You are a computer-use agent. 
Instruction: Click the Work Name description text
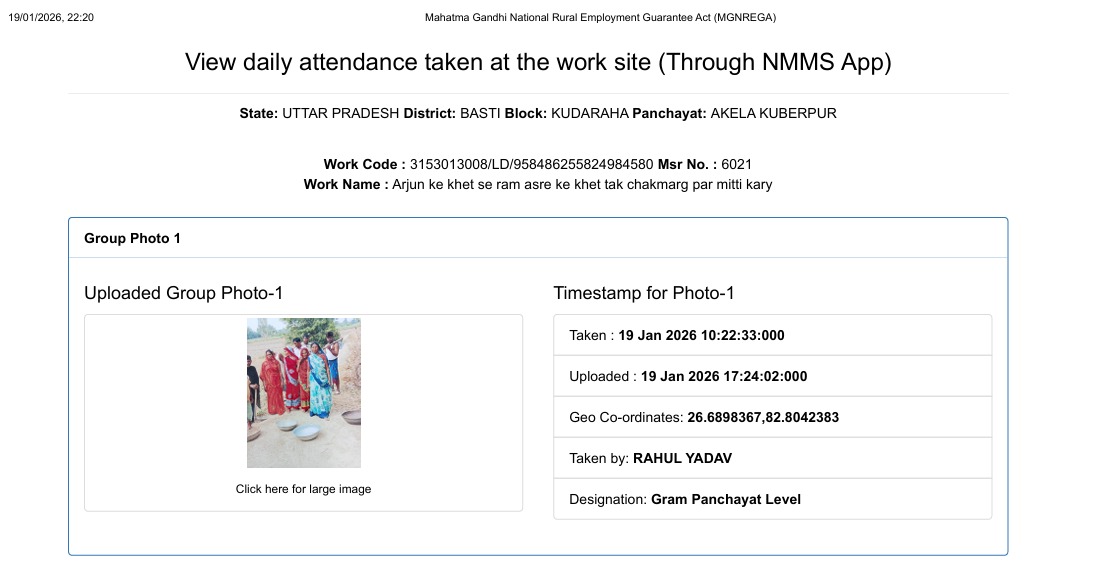click(x=582, y=184)
